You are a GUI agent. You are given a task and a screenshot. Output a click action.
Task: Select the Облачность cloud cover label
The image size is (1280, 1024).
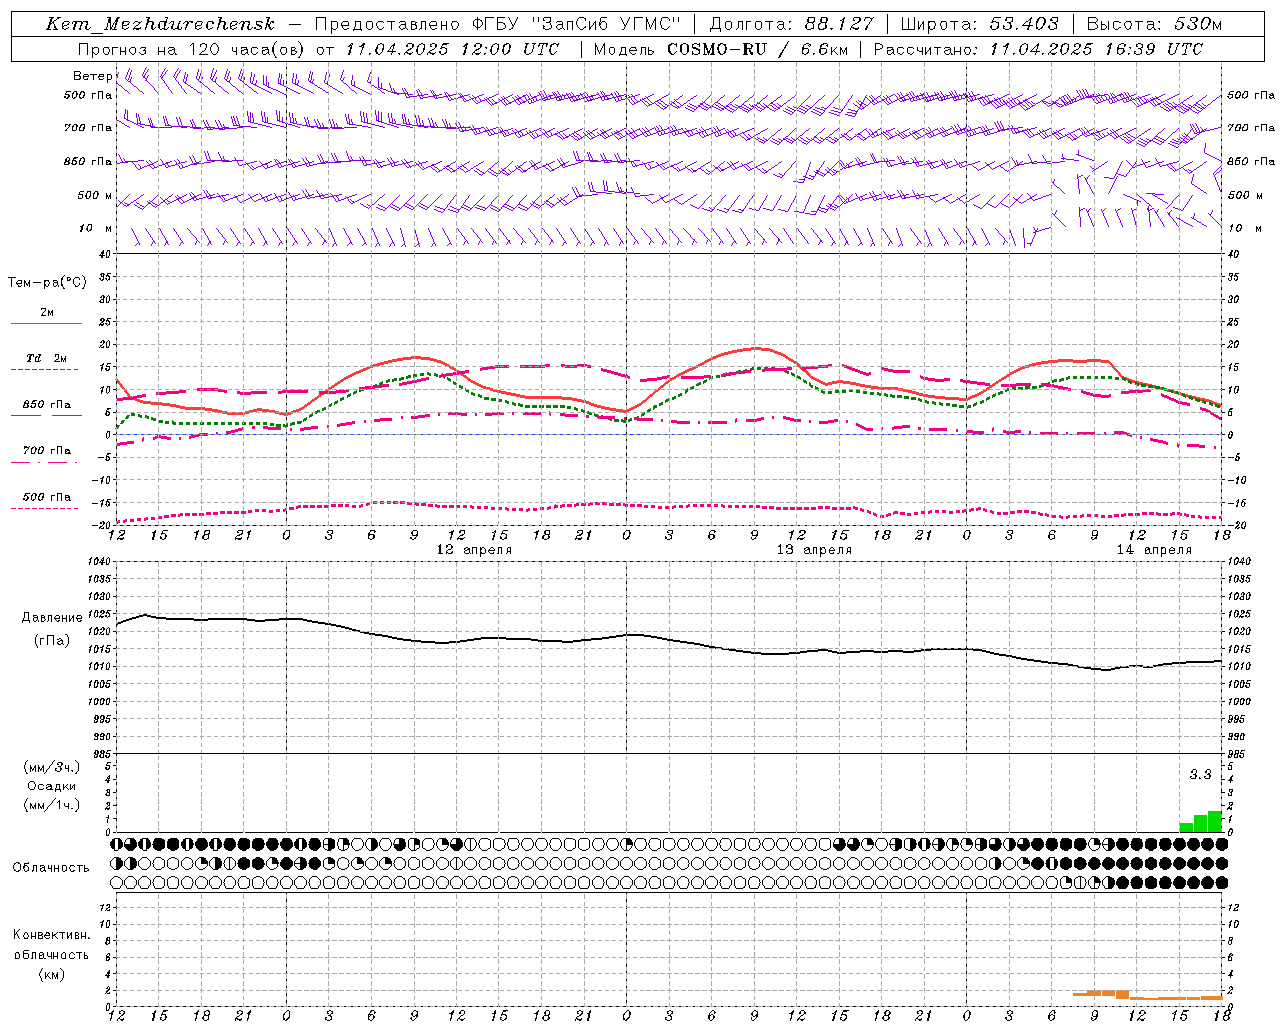51,868
